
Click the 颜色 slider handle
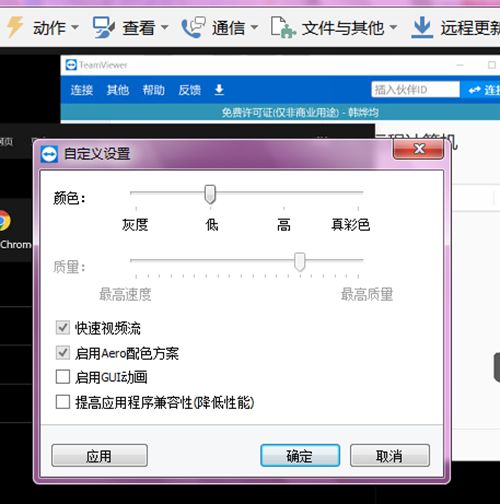click(210, 194)
